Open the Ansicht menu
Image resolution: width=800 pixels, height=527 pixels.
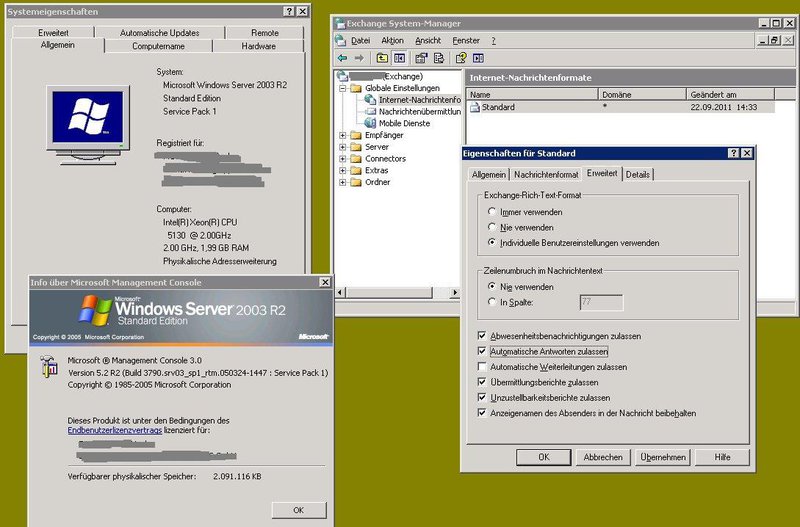tap(428, 40)
